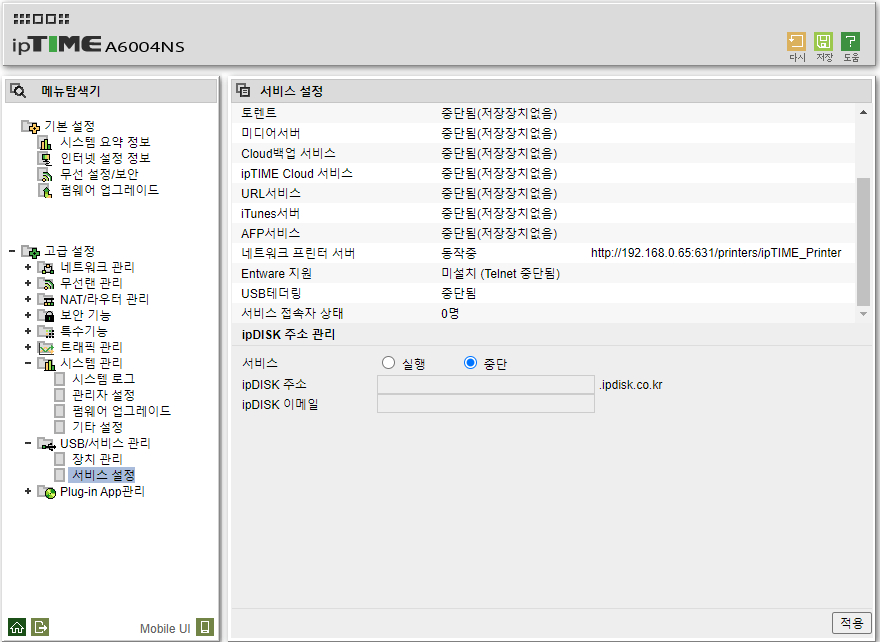Image resolution: width=880 pixels, height=642 pixels.
Task: Open the 도움 (help) question mark icon
Action: [x=850, y=42]
